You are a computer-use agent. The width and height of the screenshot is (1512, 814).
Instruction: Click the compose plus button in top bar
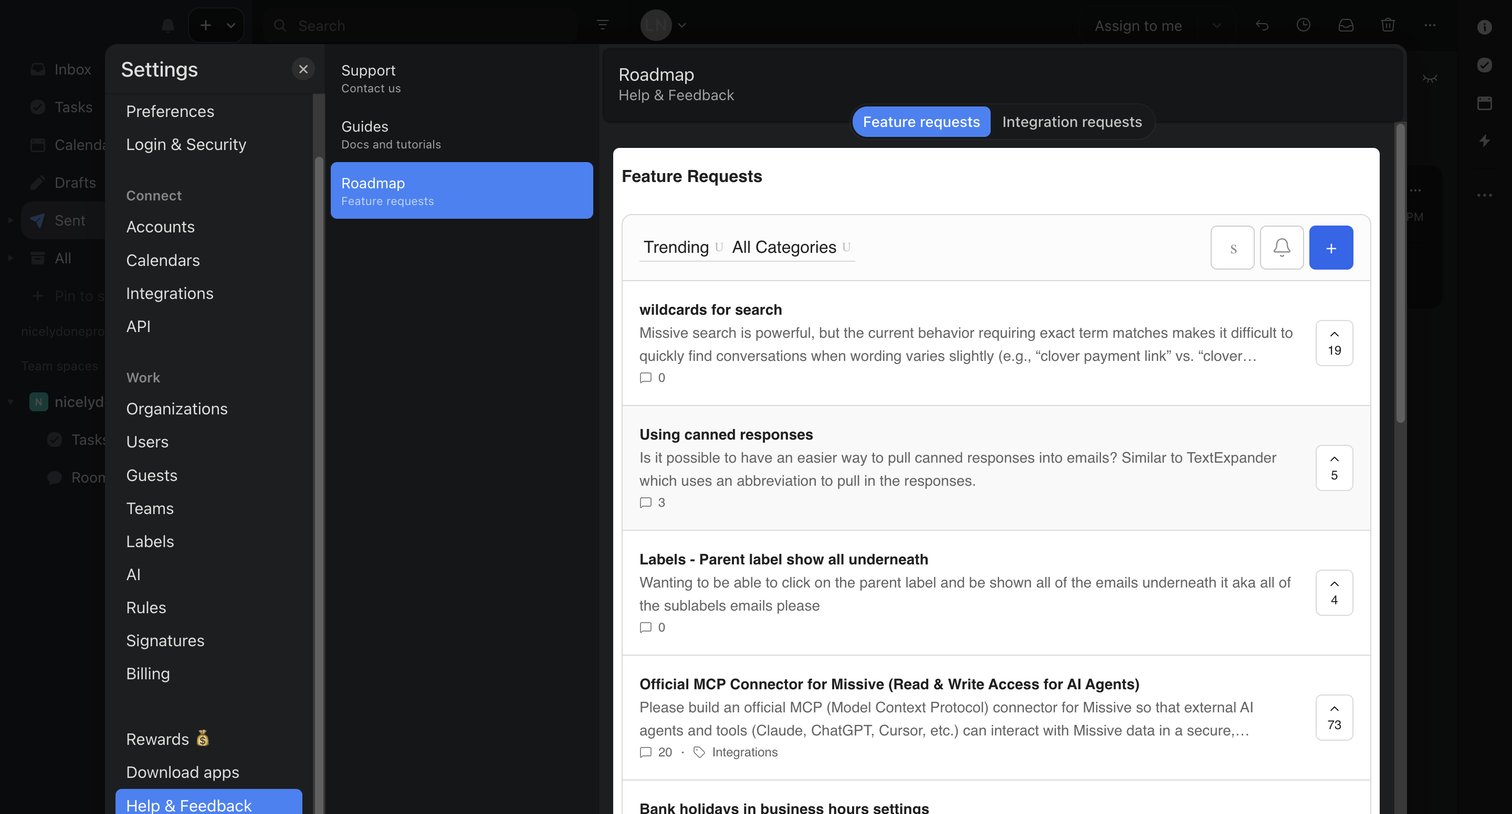(x=205, y=25)
